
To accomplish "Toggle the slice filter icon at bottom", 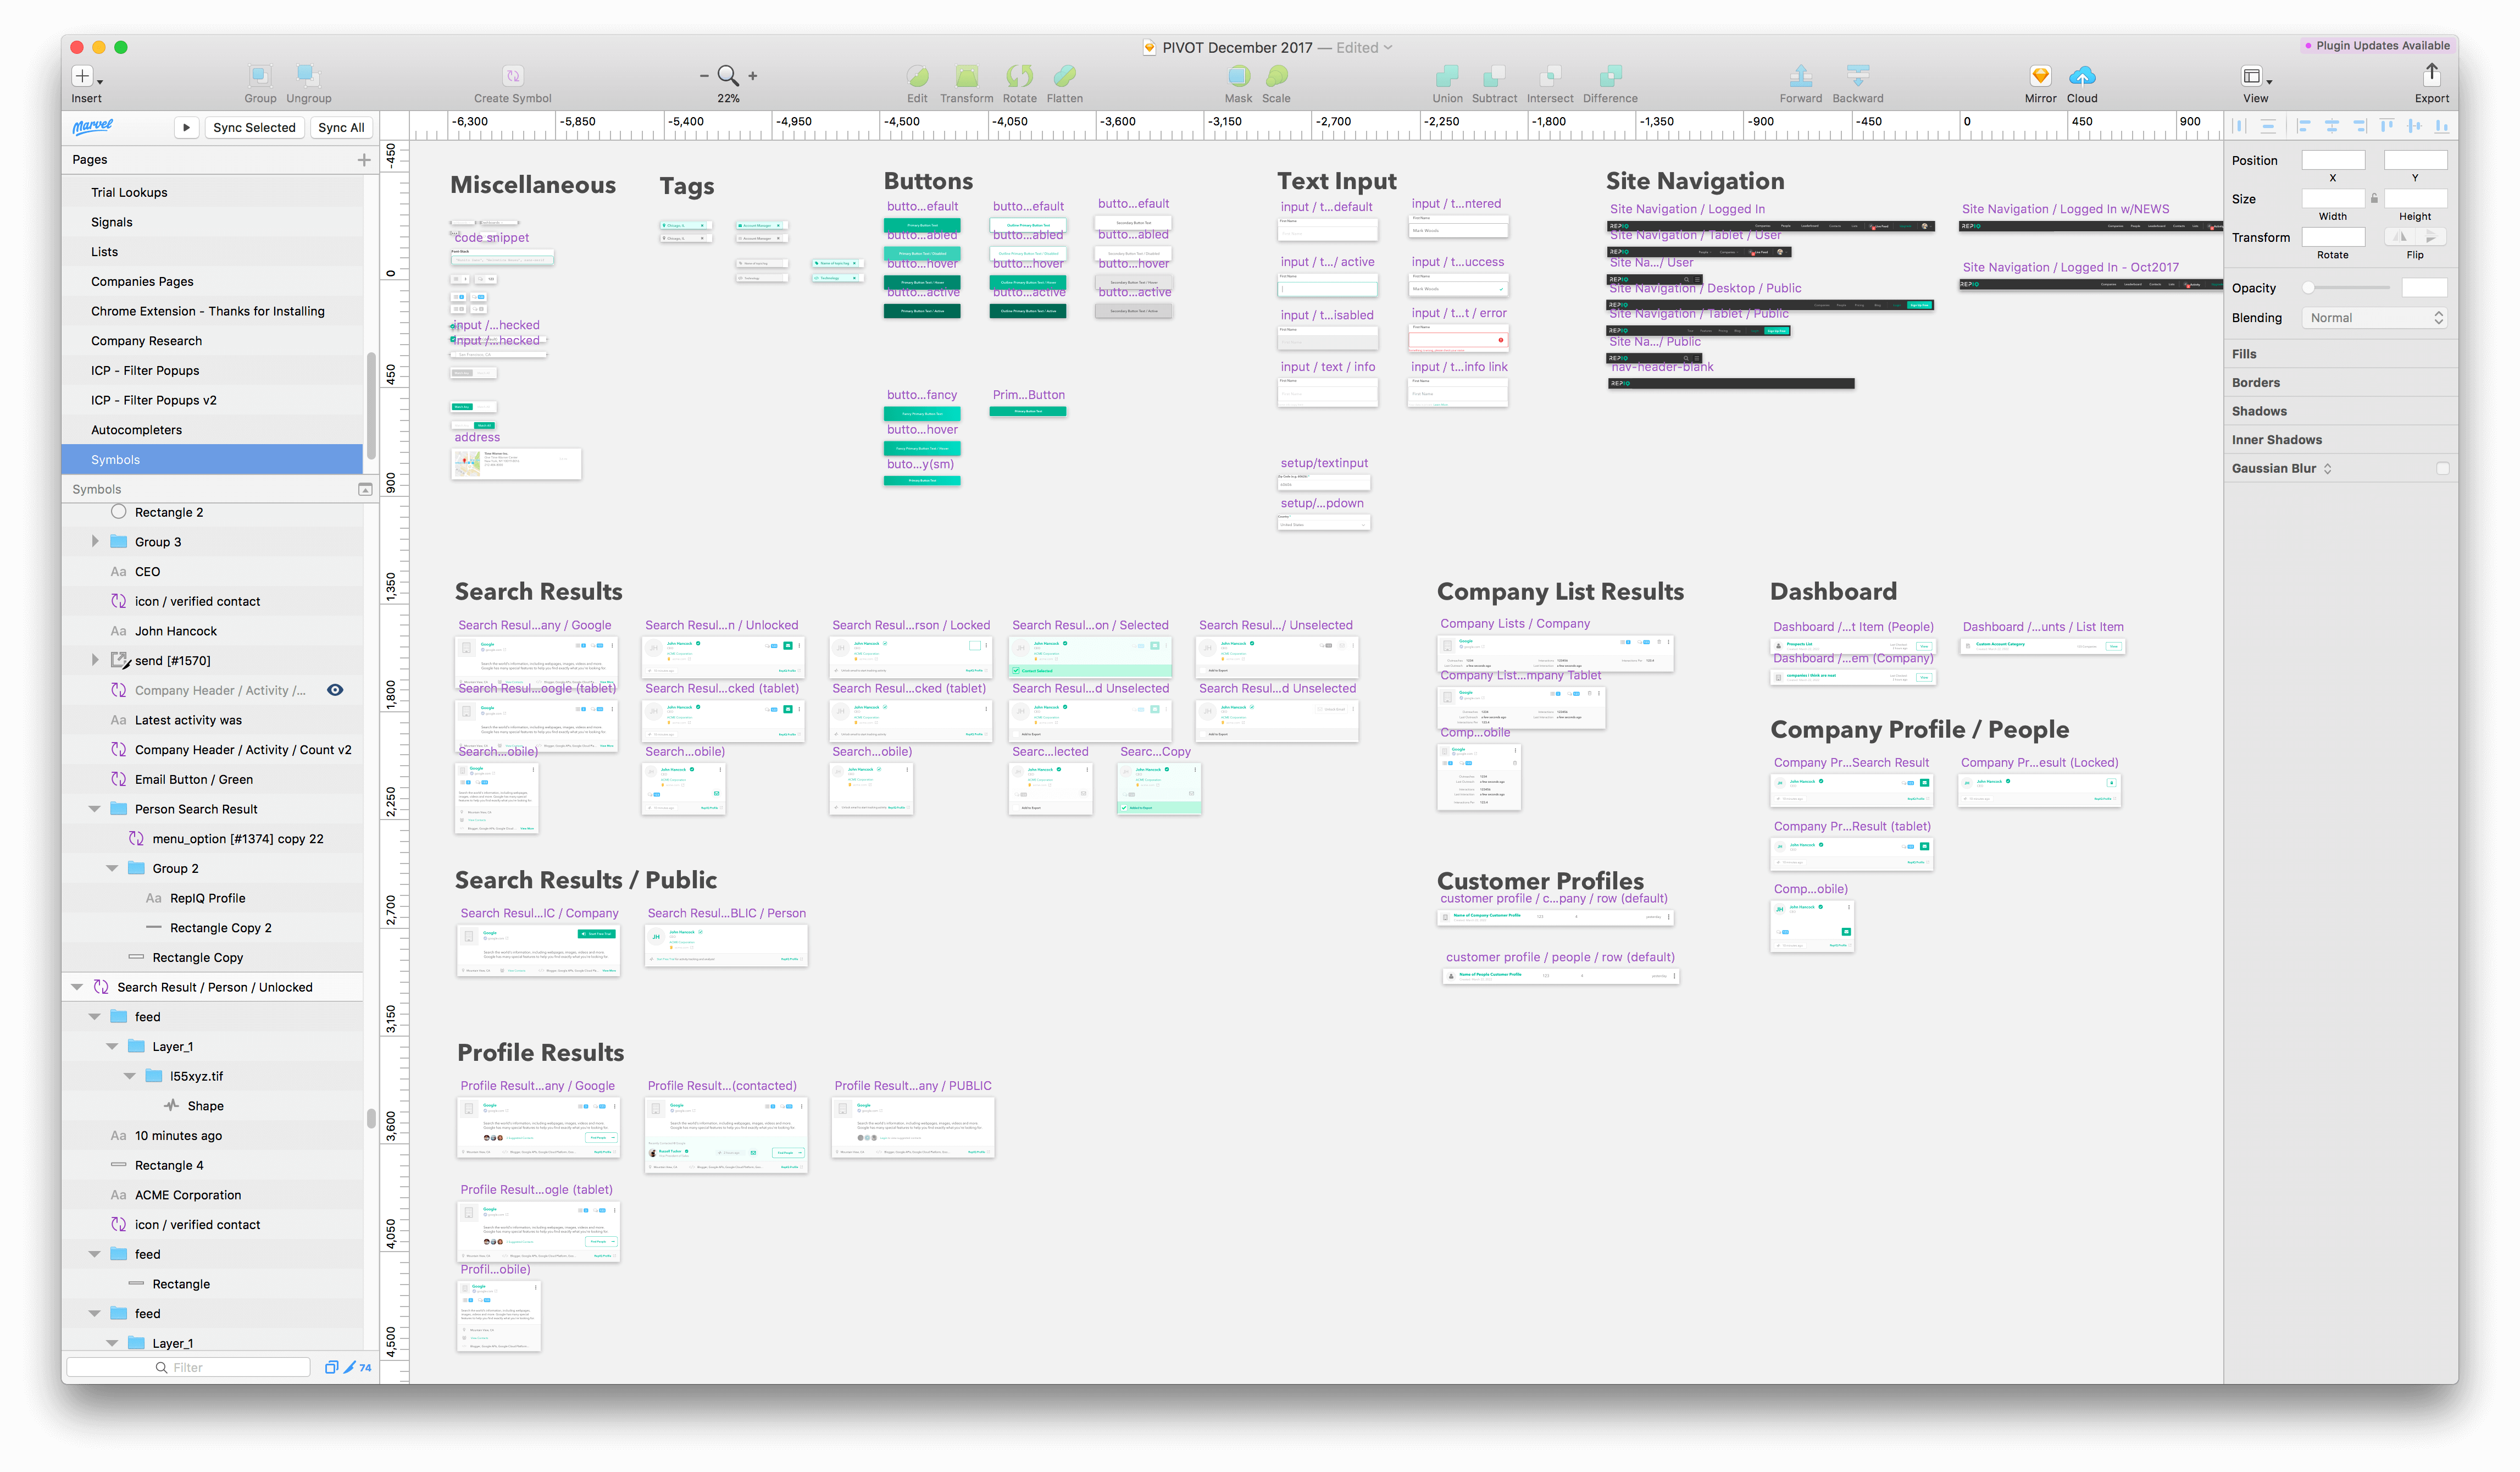I will [351, 1367].
